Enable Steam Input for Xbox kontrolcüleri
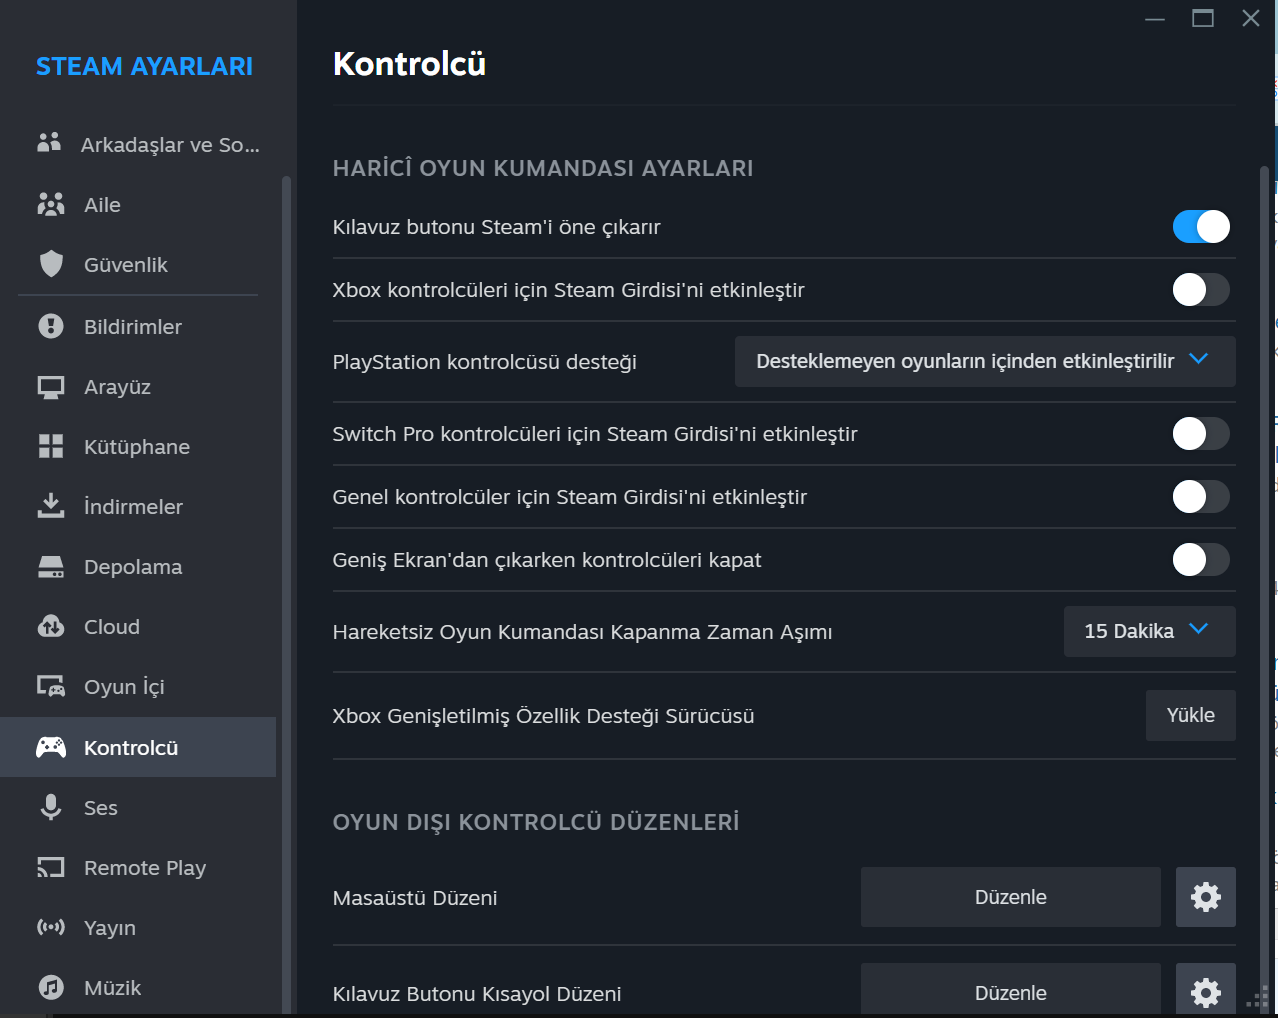Viewport: 1278px width, 1018px height. click(1200, 290)
